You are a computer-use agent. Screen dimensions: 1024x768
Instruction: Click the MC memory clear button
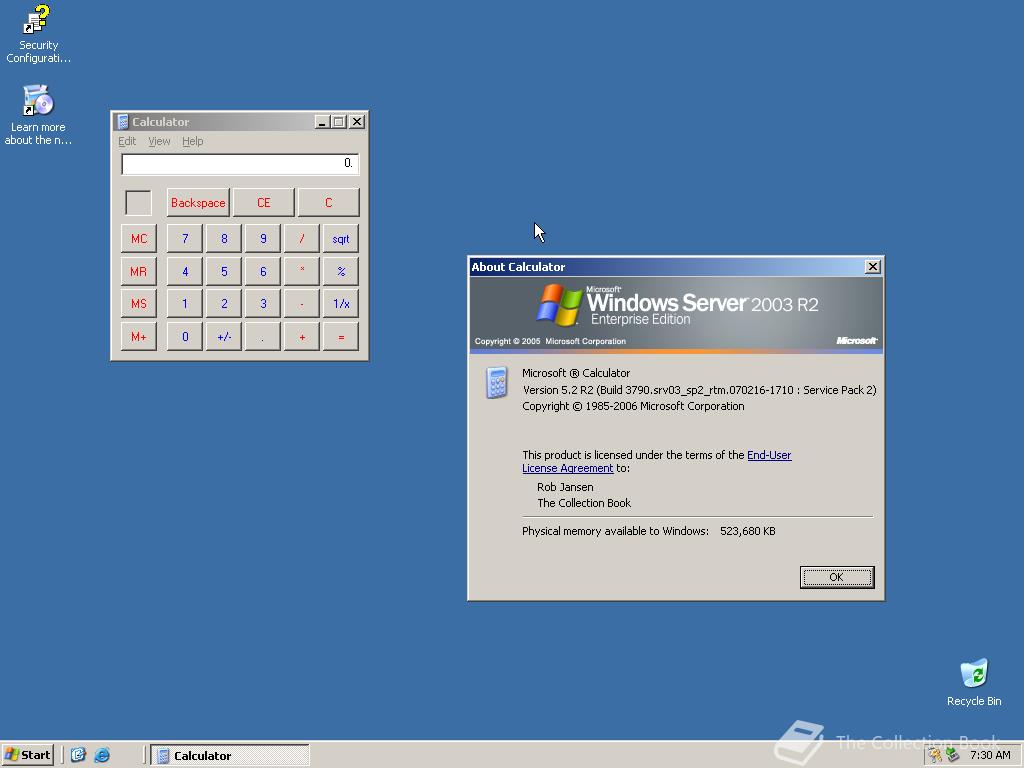click(138, 238)
